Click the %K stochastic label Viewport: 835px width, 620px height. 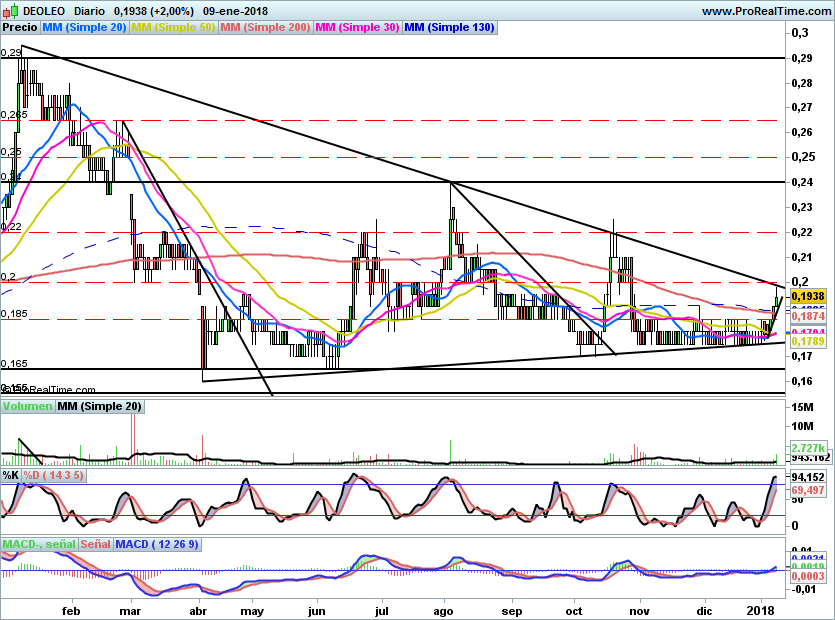[x=11, y=475]
